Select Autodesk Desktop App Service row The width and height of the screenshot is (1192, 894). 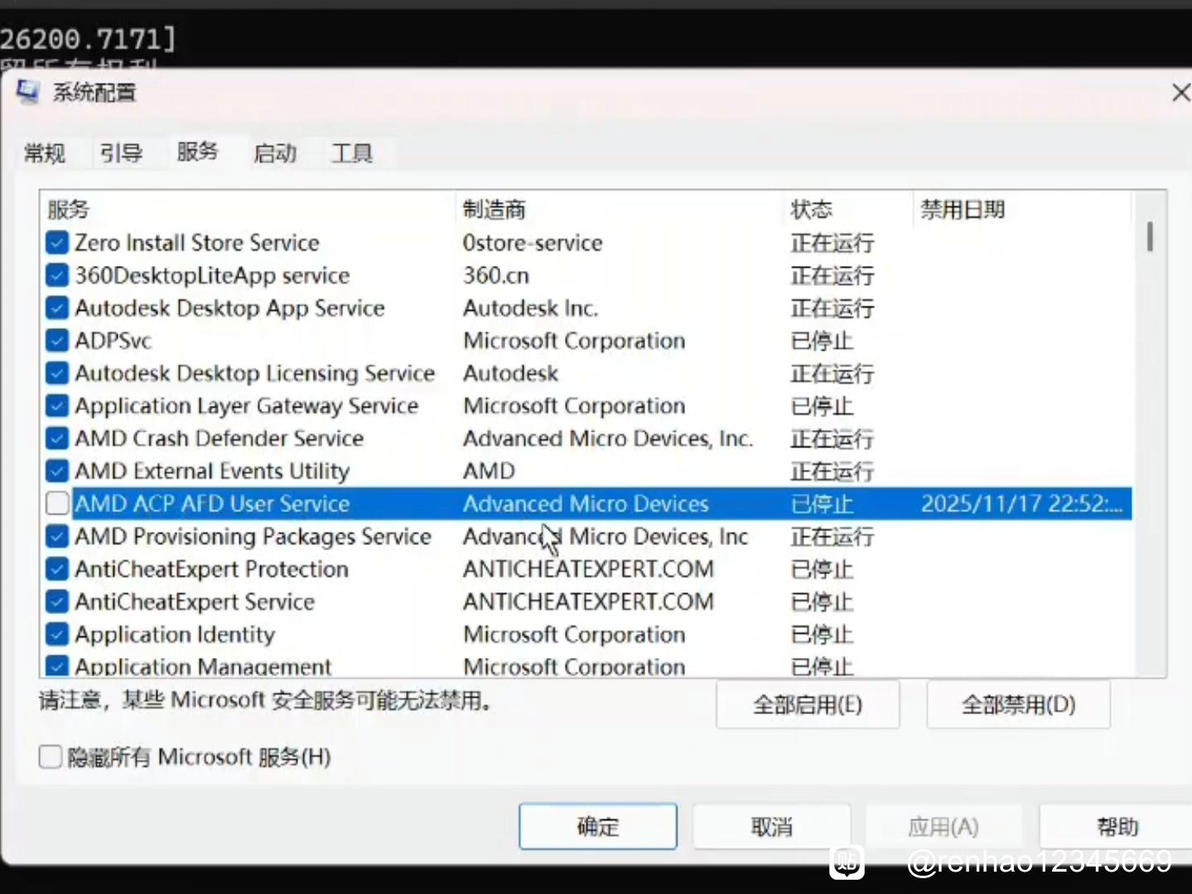pyautogui.click(x=587, y=308)
